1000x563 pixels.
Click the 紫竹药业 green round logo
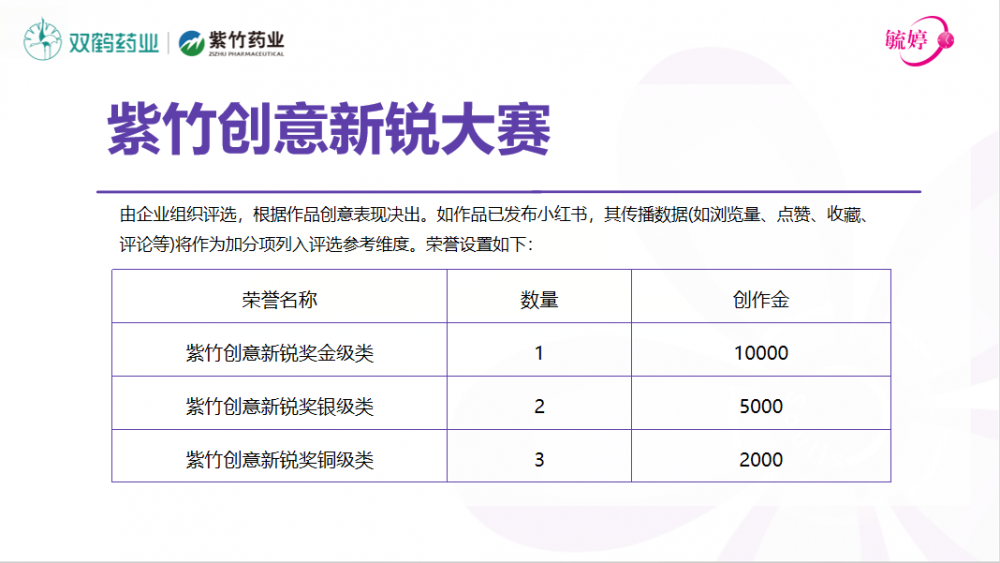[191, 43]
